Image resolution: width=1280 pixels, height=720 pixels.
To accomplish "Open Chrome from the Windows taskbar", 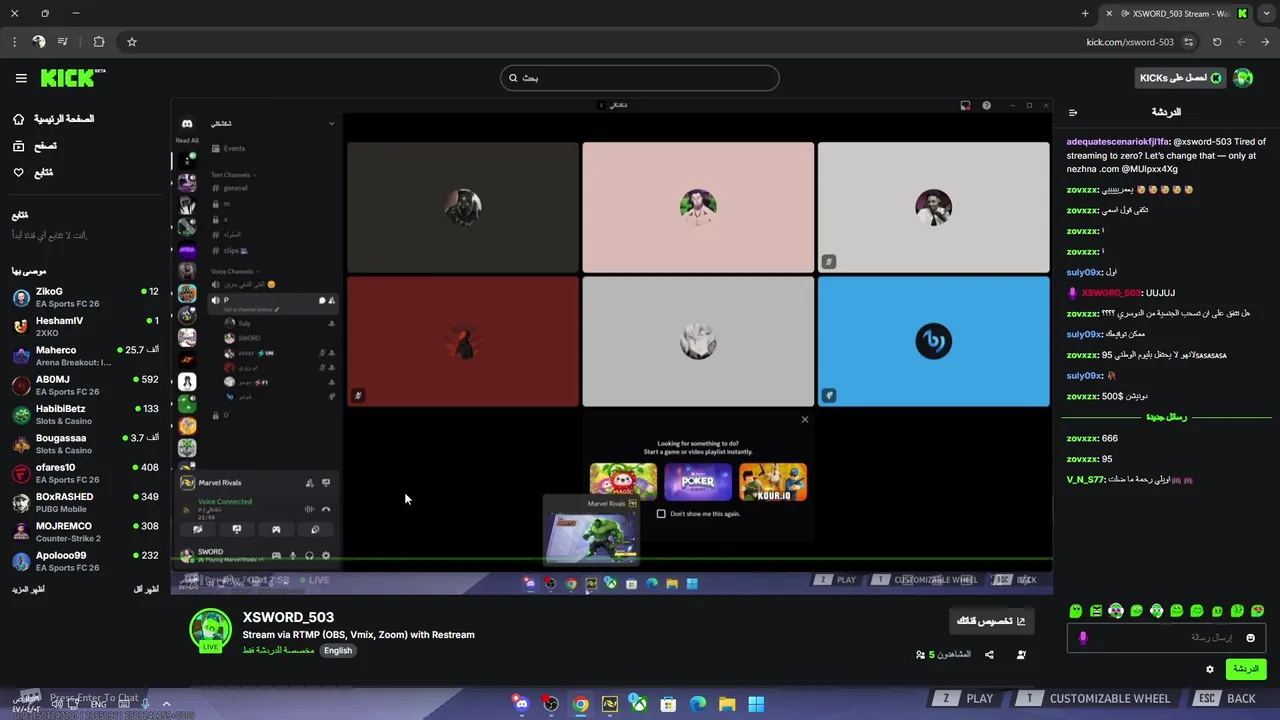I will pyautogui.click(x=580, y=704).
